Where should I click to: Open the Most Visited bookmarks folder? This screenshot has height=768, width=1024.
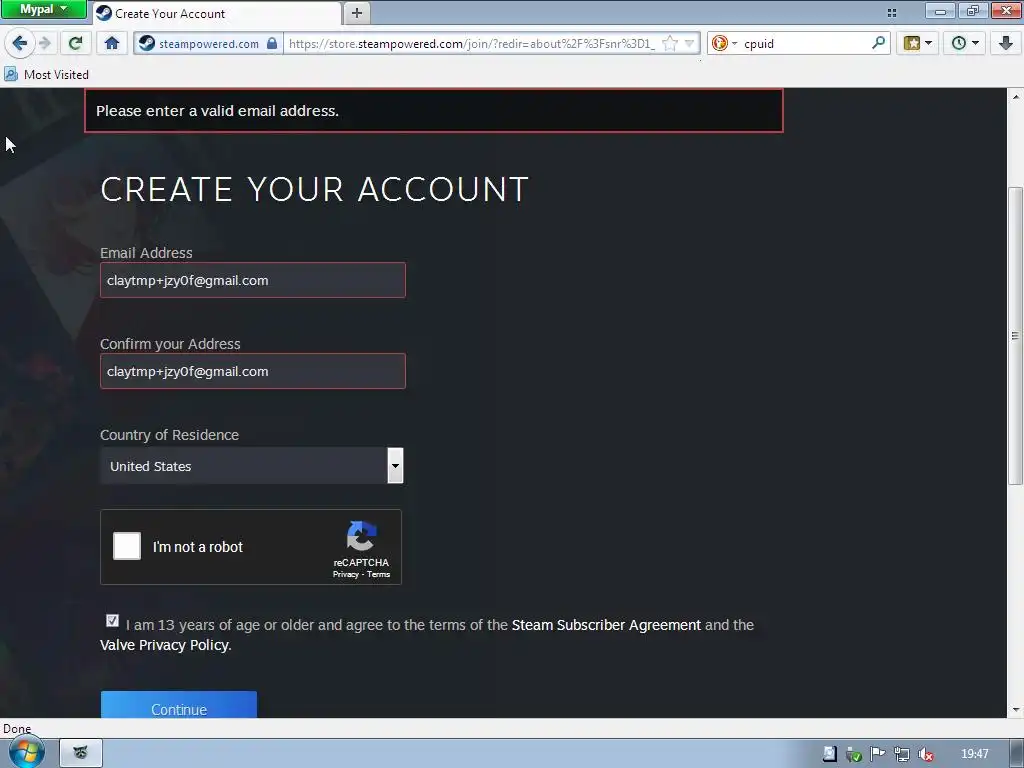click(x=46, y=74)
